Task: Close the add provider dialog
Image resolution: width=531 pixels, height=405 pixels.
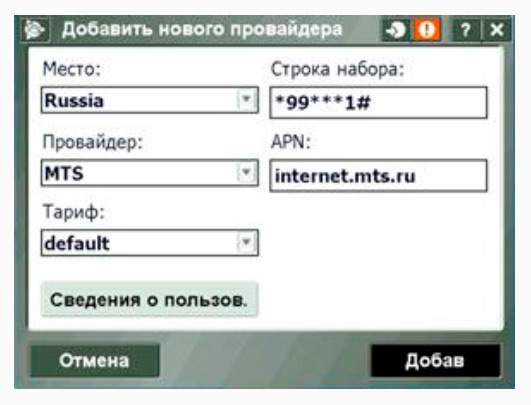Action: [x=496, y=30]
